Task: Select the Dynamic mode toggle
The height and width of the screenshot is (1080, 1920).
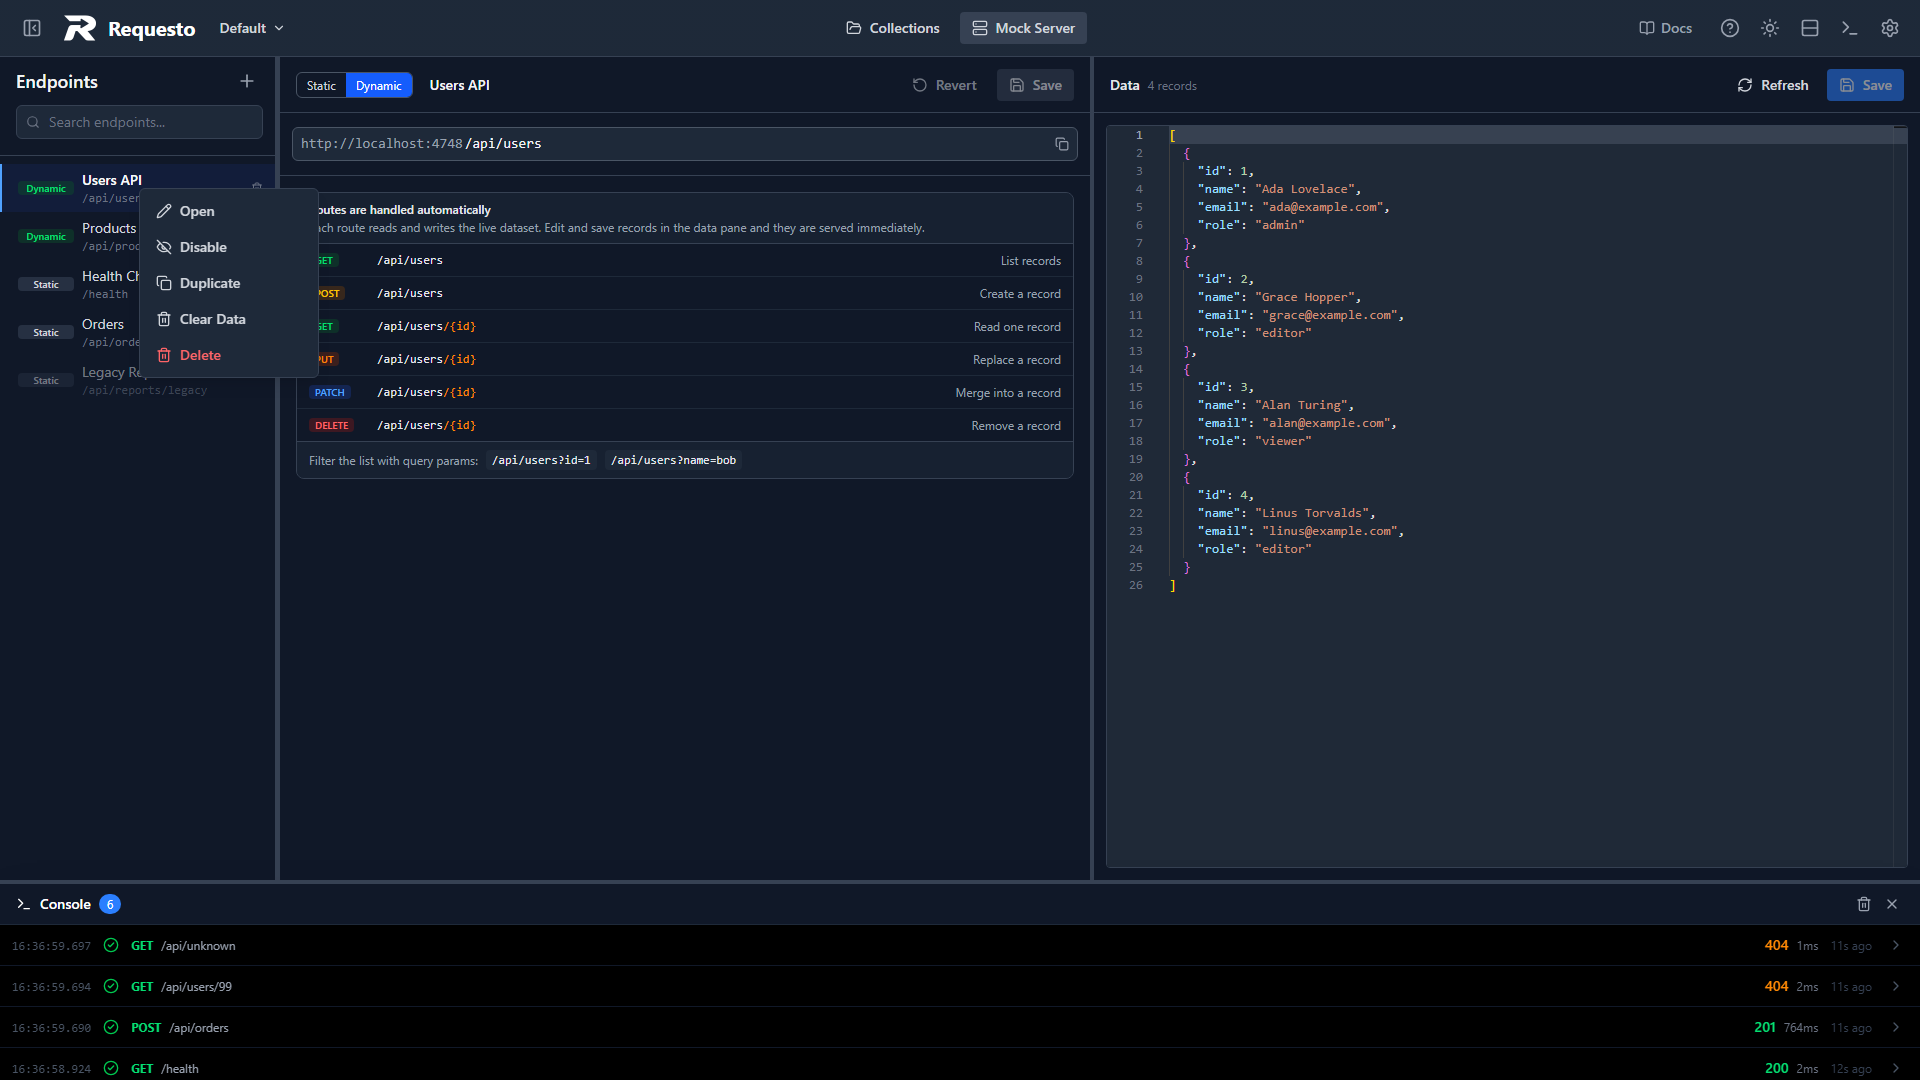Action: click(x=379, y=85)
